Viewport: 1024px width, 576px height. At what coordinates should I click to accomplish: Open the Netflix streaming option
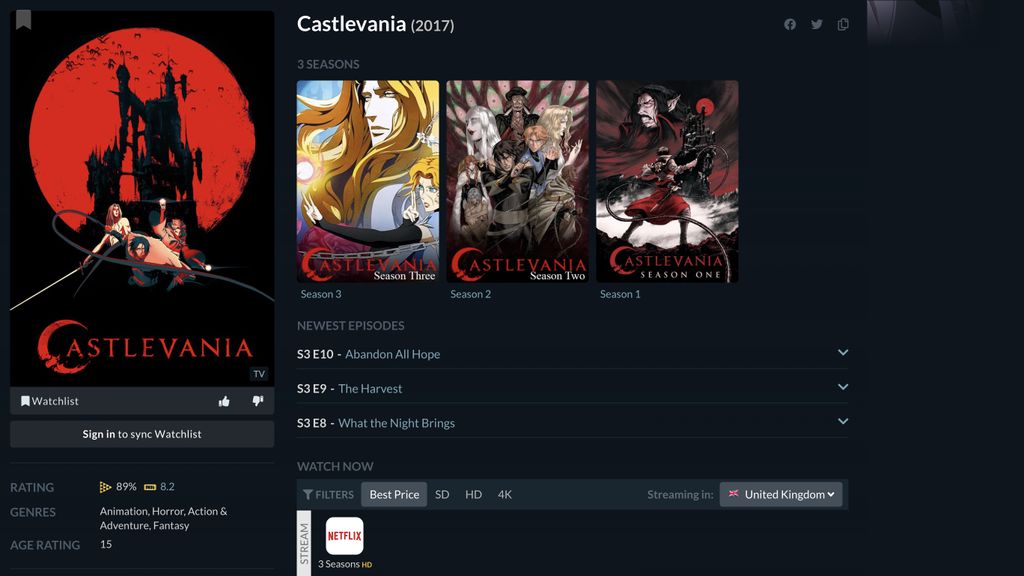344,537
